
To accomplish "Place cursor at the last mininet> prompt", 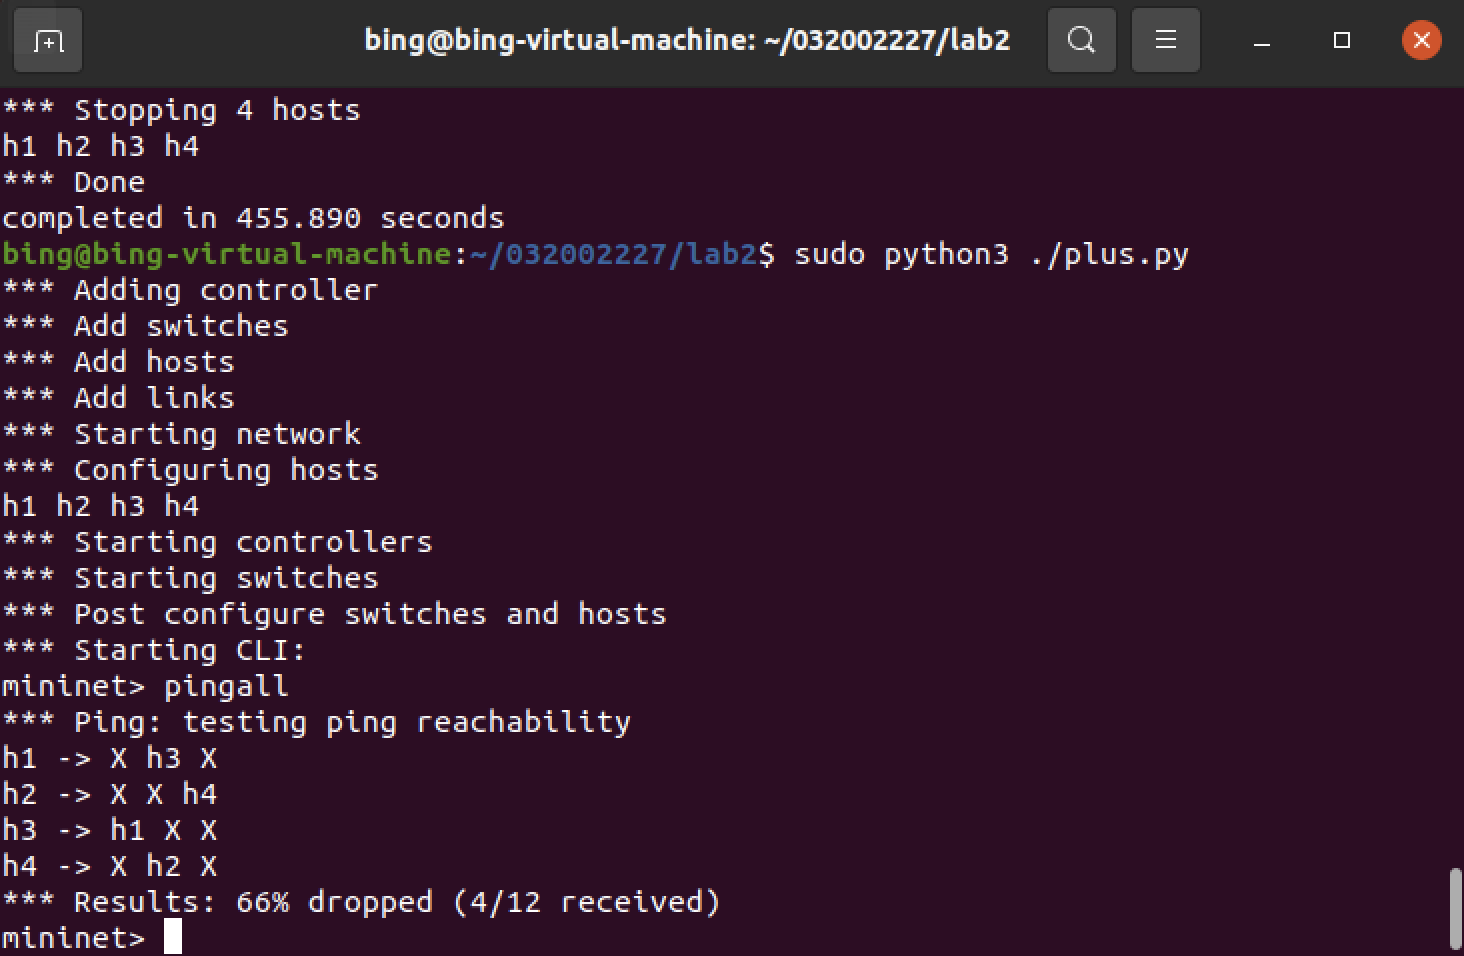I will [173, 938].
